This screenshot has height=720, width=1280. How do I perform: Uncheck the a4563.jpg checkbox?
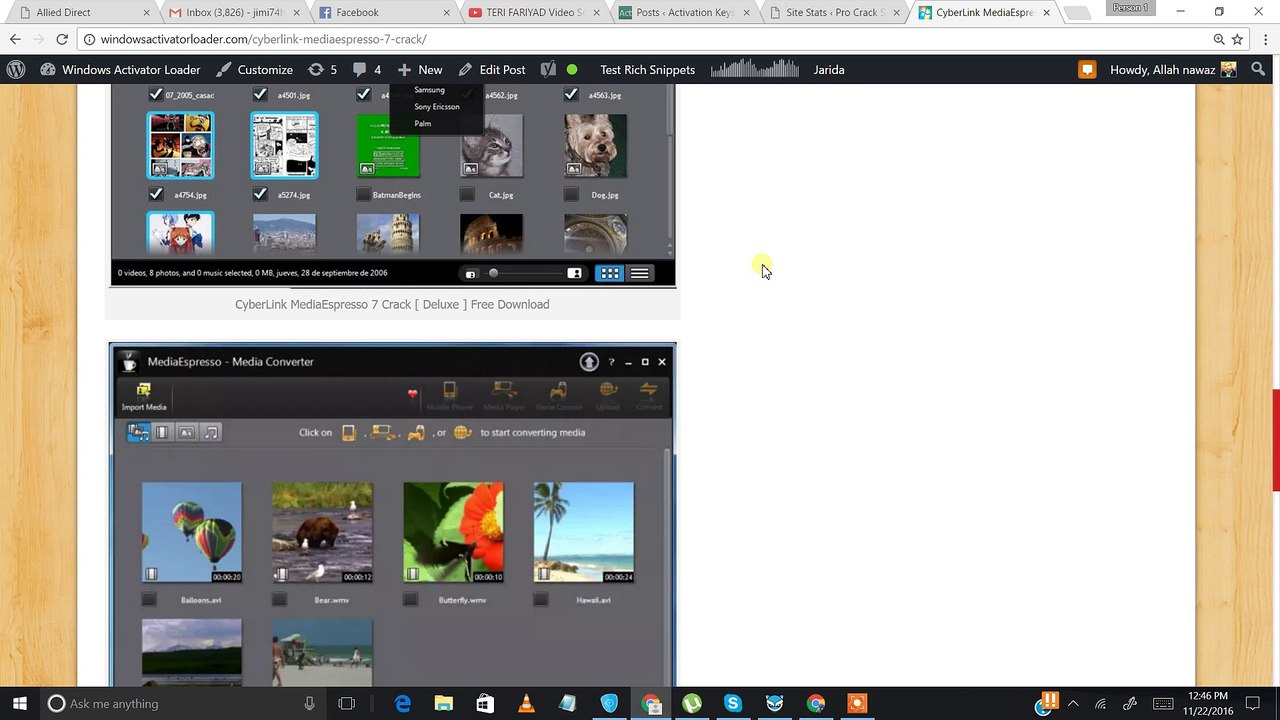coord(571,94)
